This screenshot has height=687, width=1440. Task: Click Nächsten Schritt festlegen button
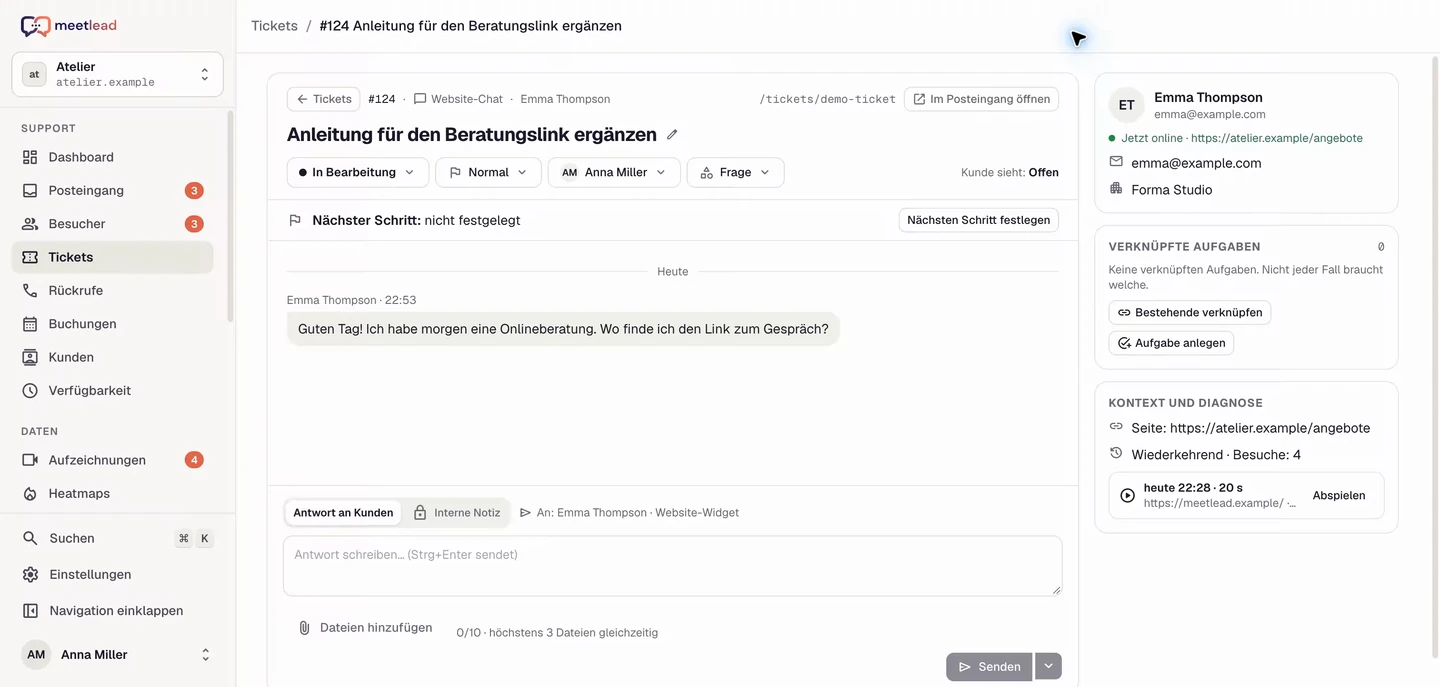coord(978,220)
